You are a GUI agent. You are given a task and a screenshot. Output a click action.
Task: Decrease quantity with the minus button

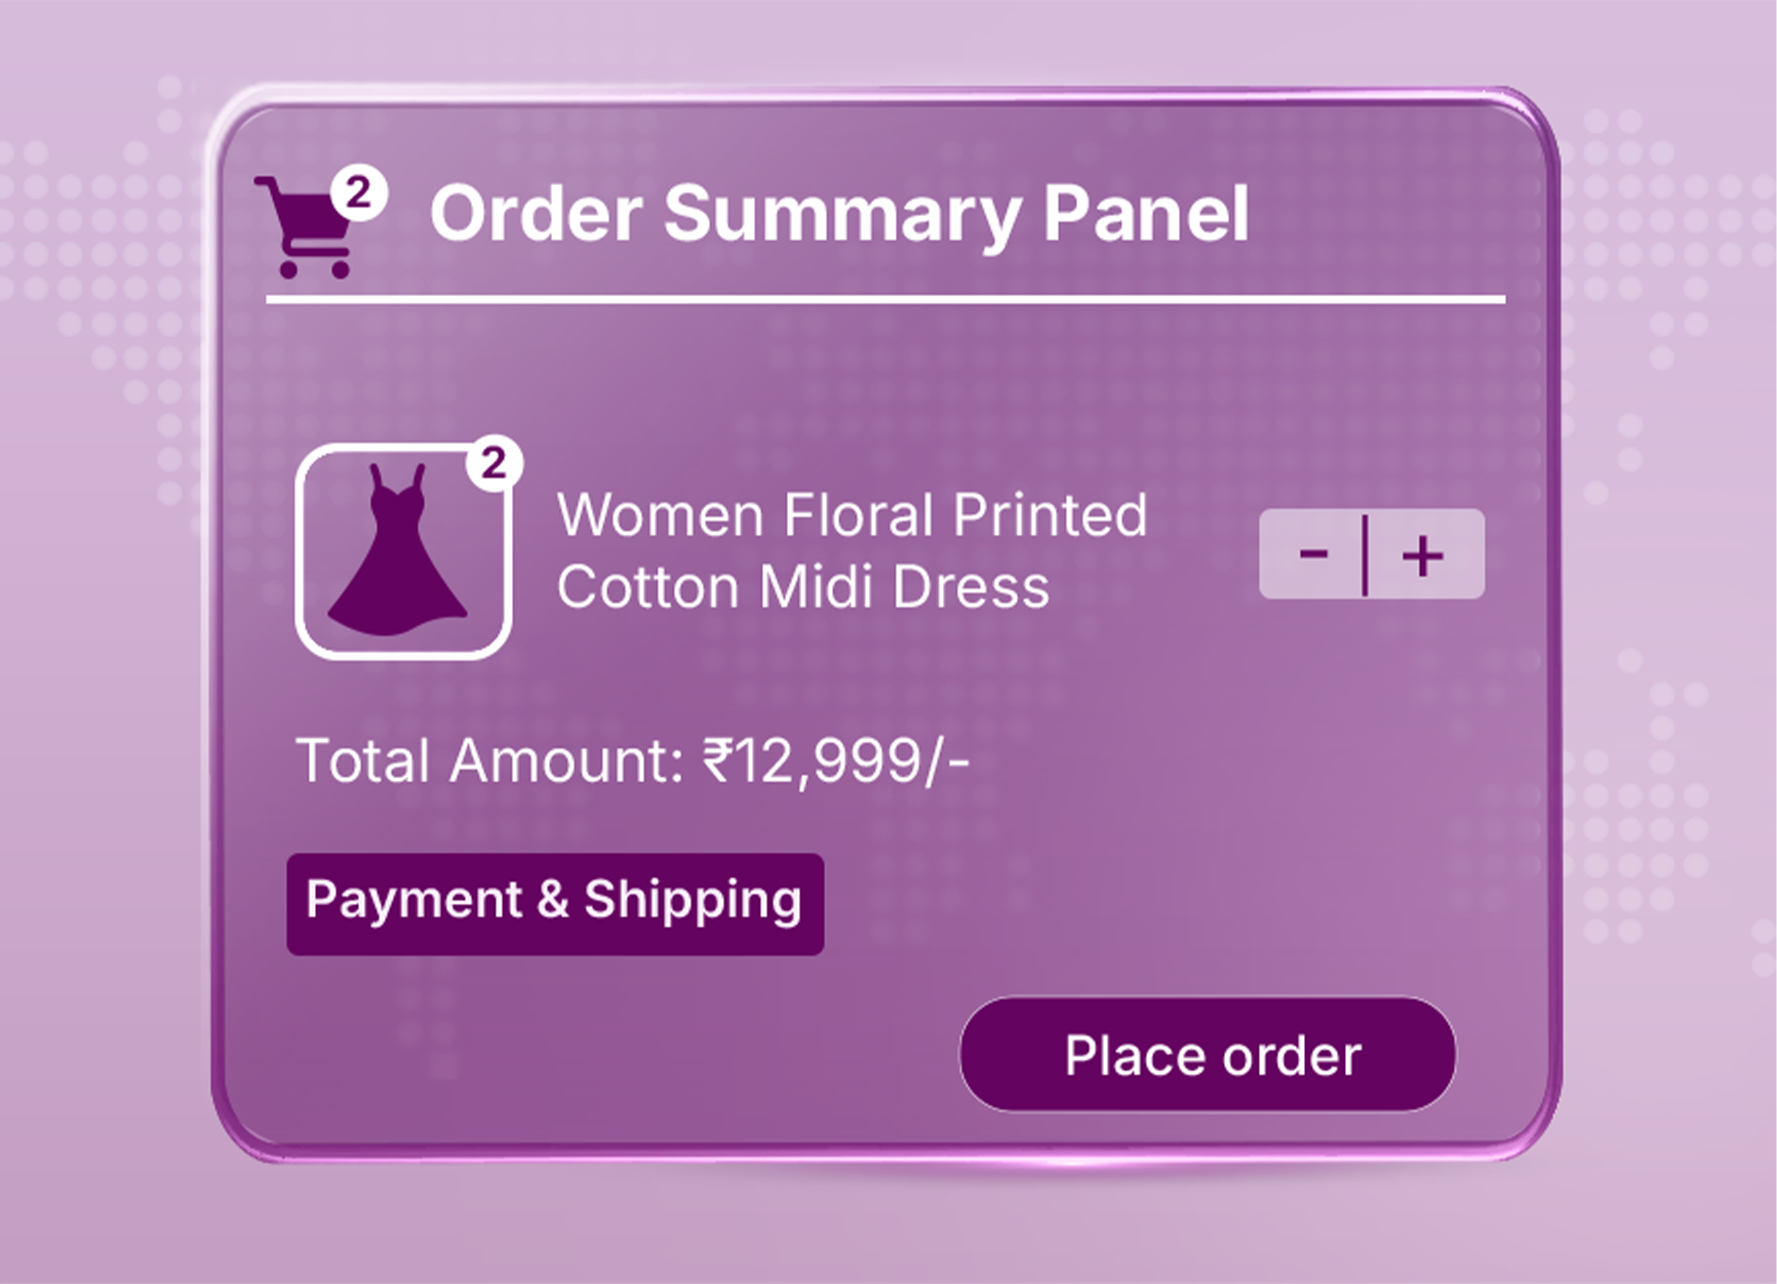click(1313, 554)
